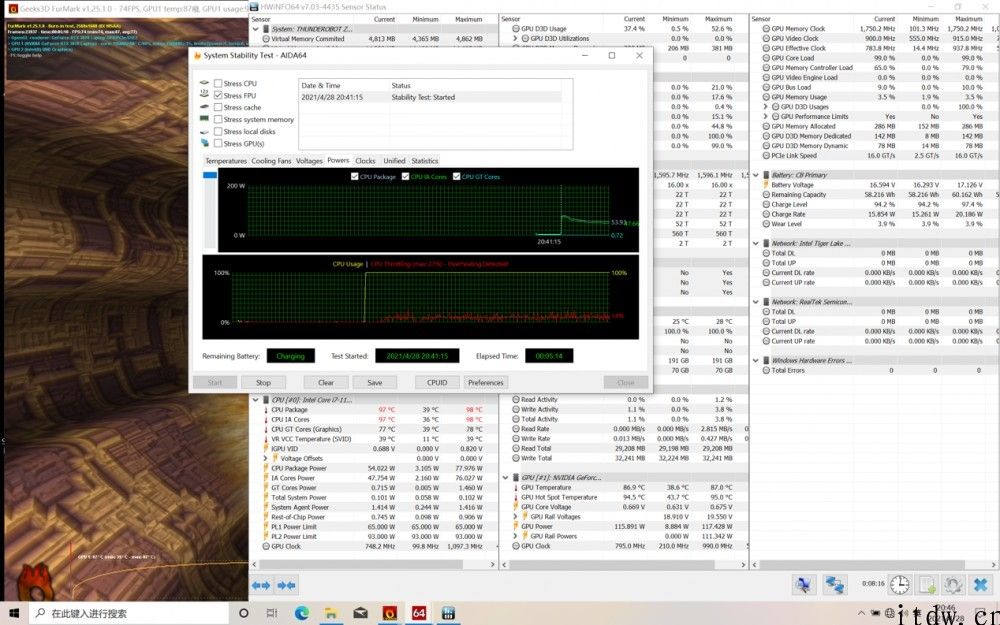This screenshot has width=1000, height=625.
Task: Select the 'Stability Test: Started' log row
Action: click(x=431, y=98)
